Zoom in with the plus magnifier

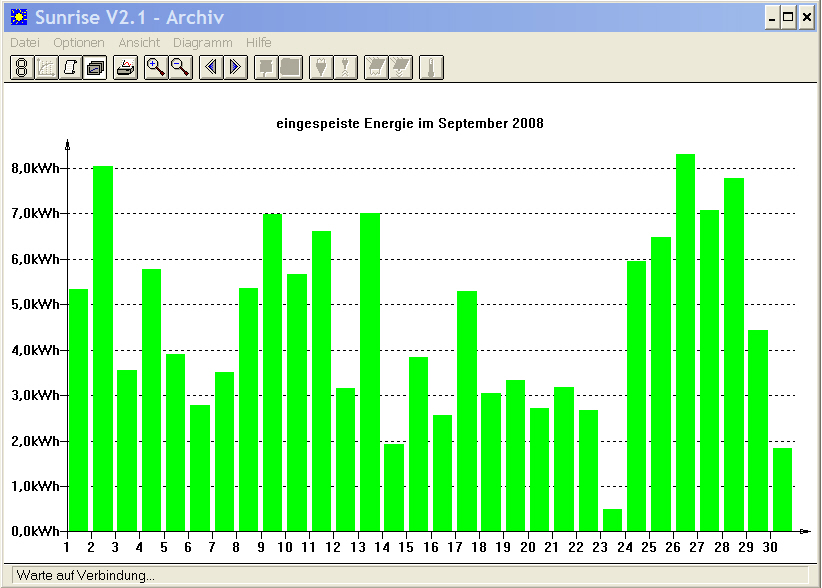click(156, 68)
